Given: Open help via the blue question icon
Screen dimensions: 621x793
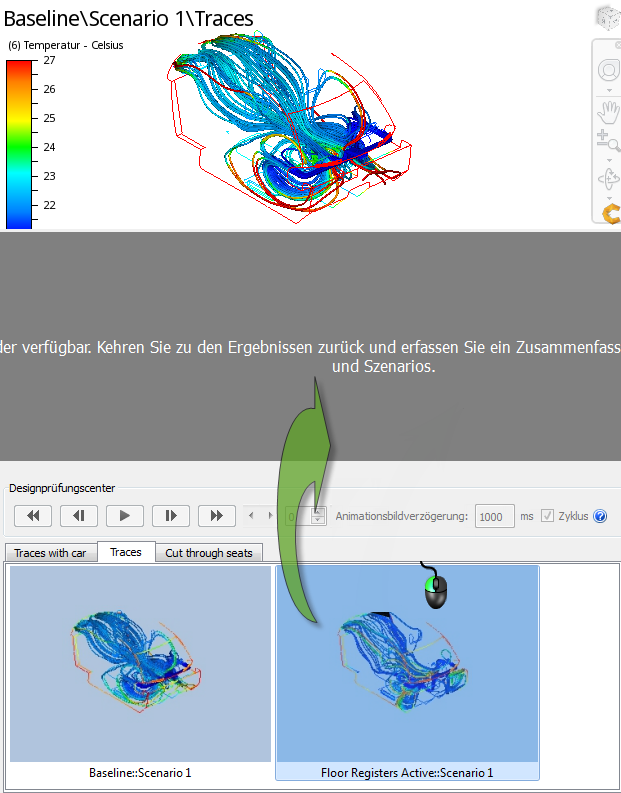Looking at the screenshot, I should coord(600,516).
